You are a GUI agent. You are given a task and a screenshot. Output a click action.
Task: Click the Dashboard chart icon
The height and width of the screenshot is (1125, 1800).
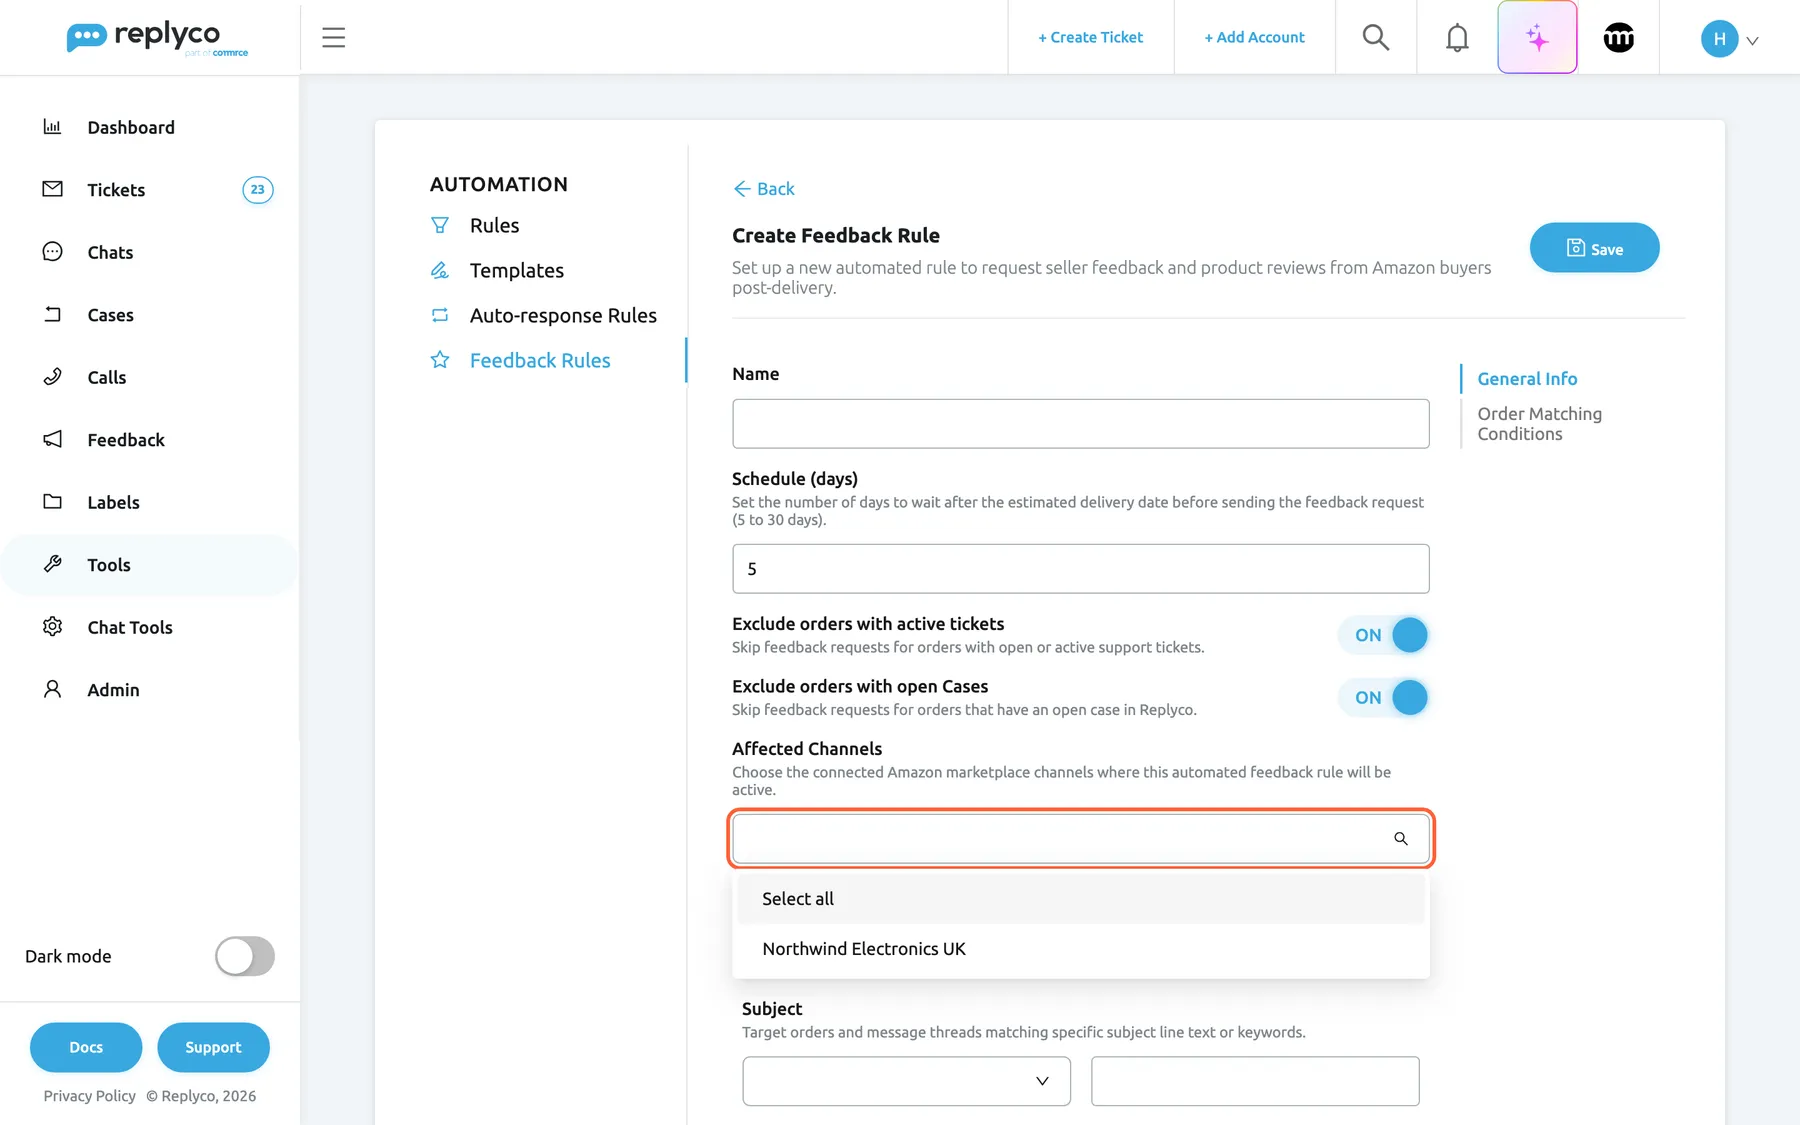pos(52,126)
